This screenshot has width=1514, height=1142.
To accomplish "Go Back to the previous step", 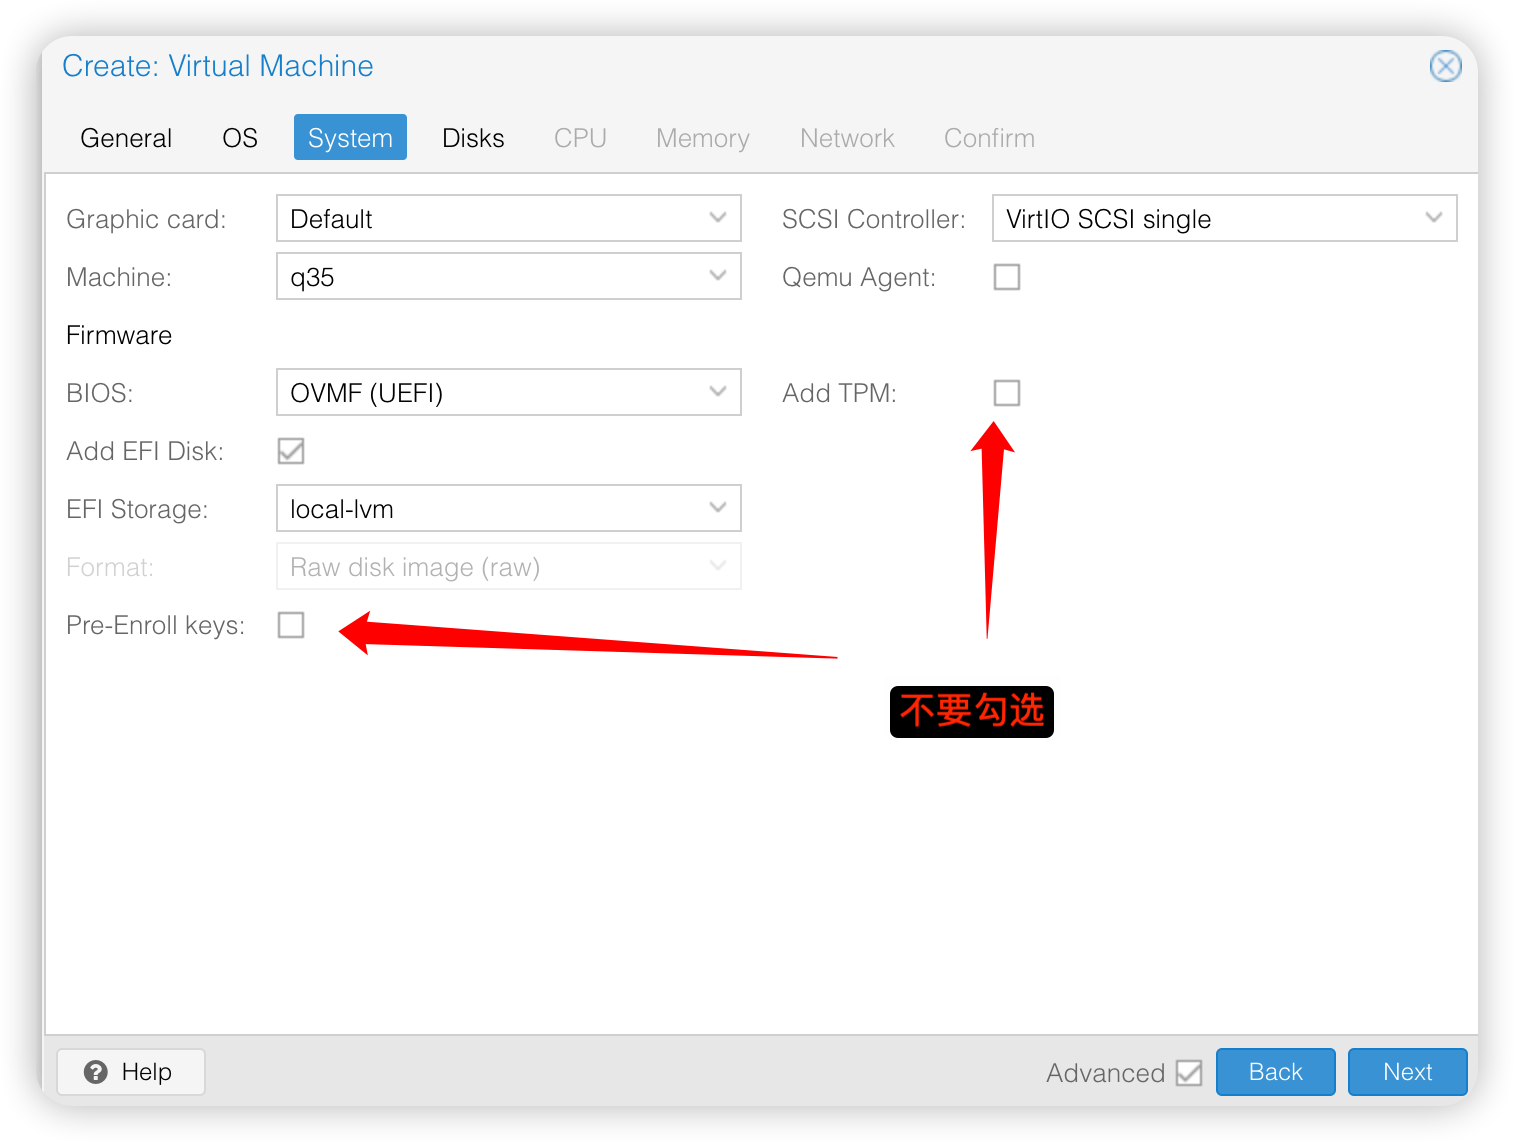I will [x=1275, y=1072].
